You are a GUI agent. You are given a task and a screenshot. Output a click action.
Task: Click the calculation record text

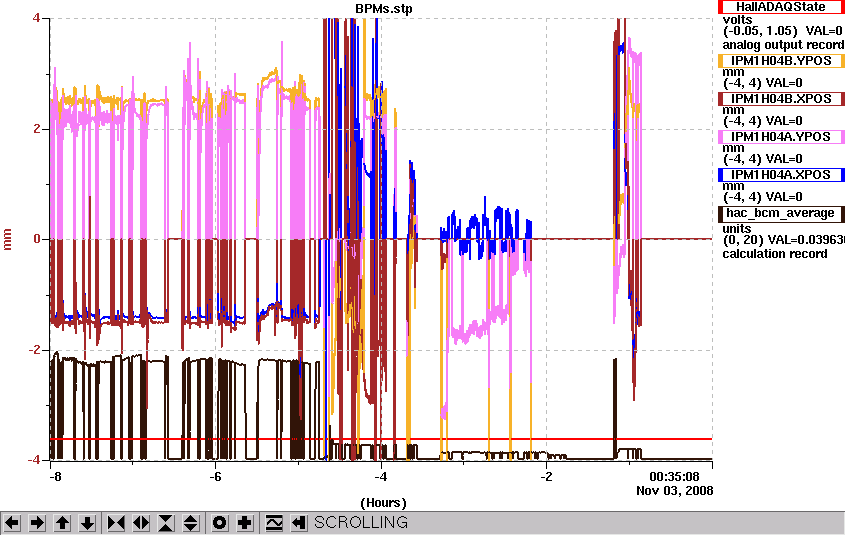pos(775,254)
